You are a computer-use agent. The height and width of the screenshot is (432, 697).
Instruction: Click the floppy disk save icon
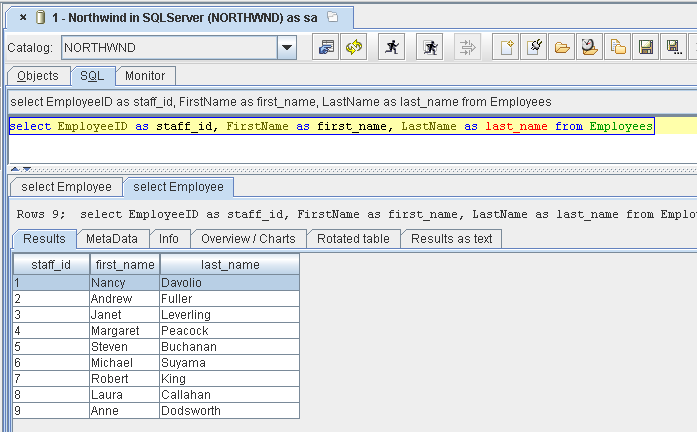tap(645, 47)
